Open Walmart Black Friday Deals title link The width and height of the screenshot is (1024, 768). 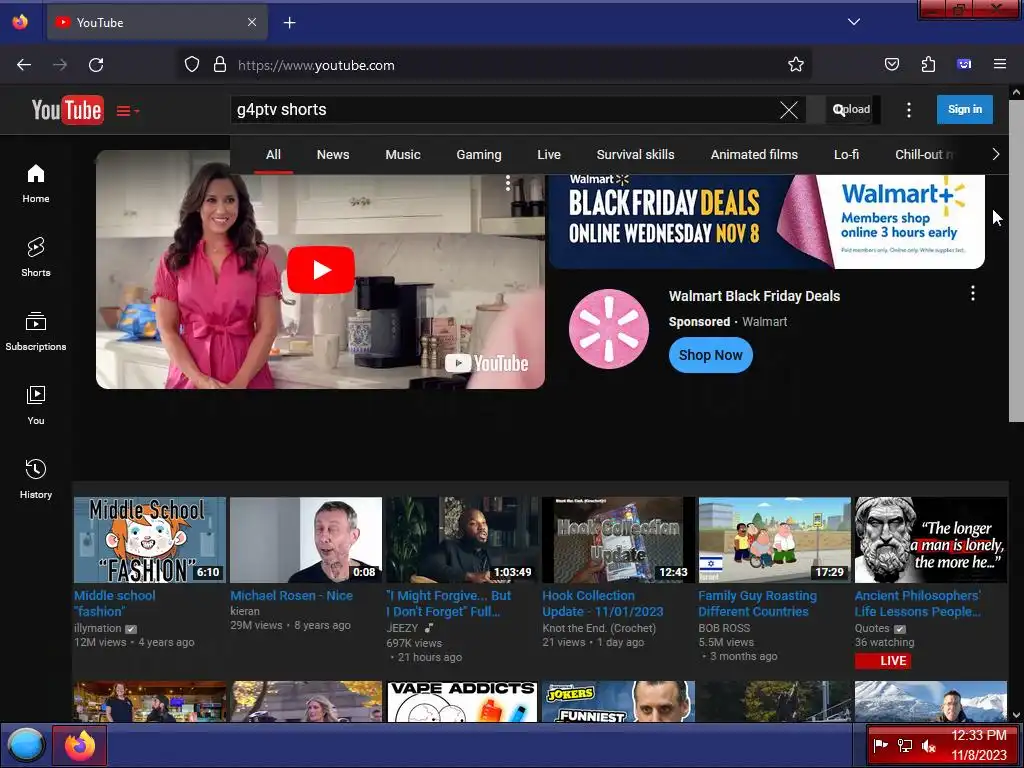click(754, 296)
